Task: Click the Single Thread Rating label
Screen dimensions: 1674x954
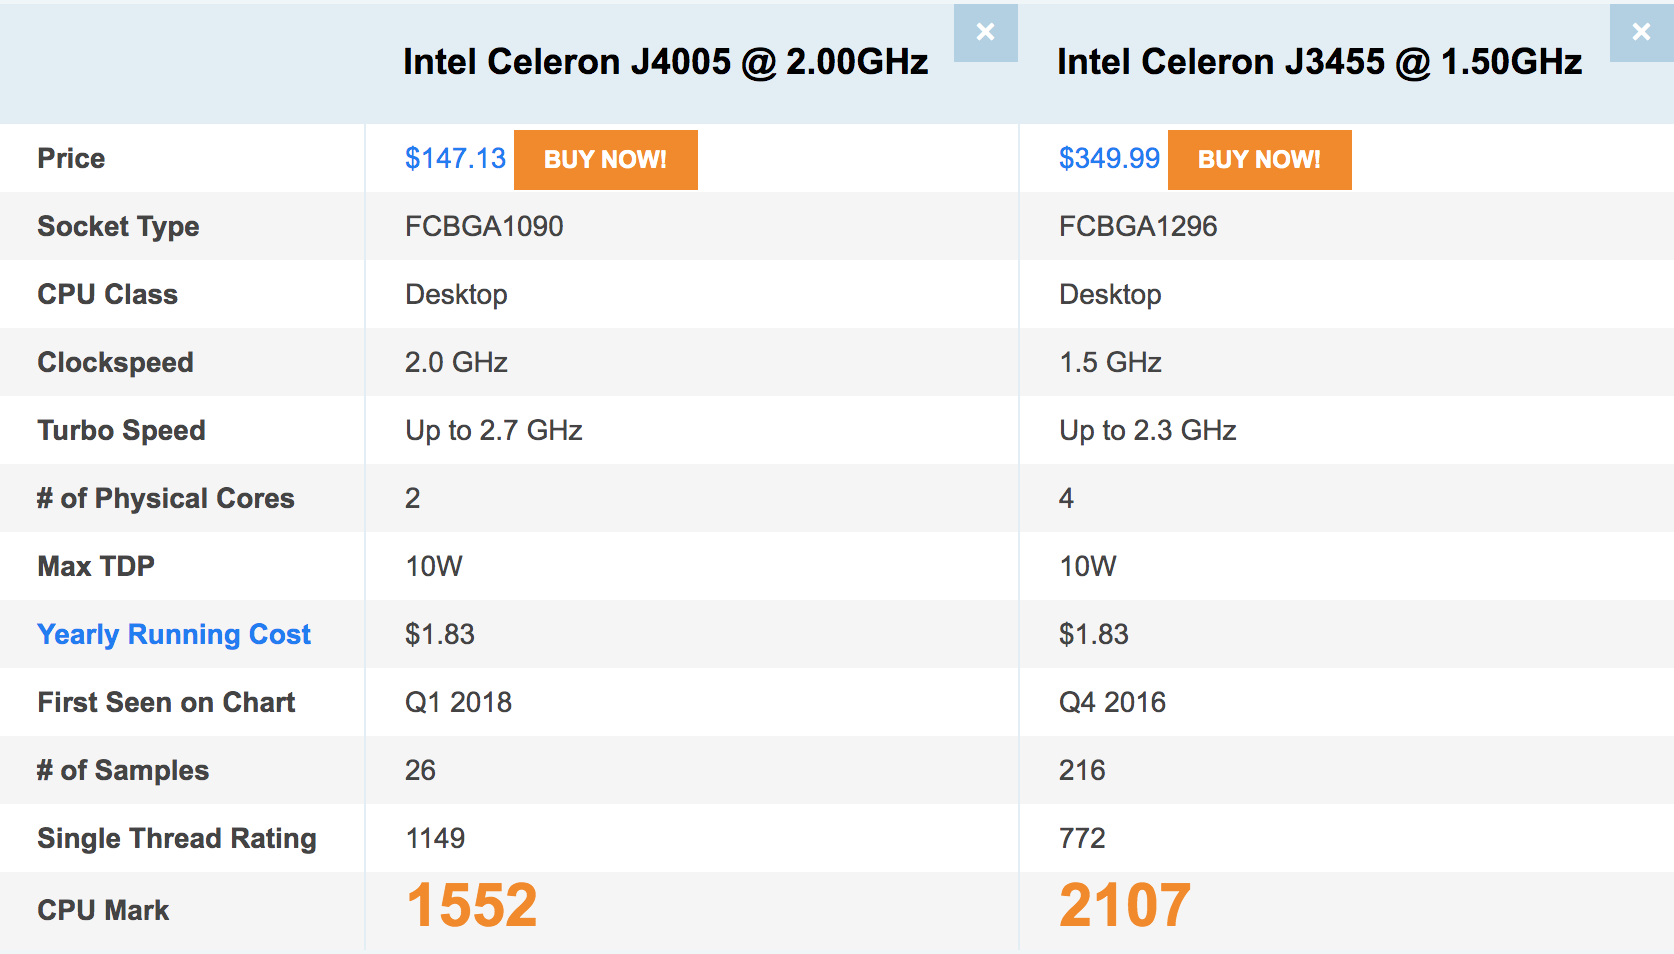Action: pos(177,838)
